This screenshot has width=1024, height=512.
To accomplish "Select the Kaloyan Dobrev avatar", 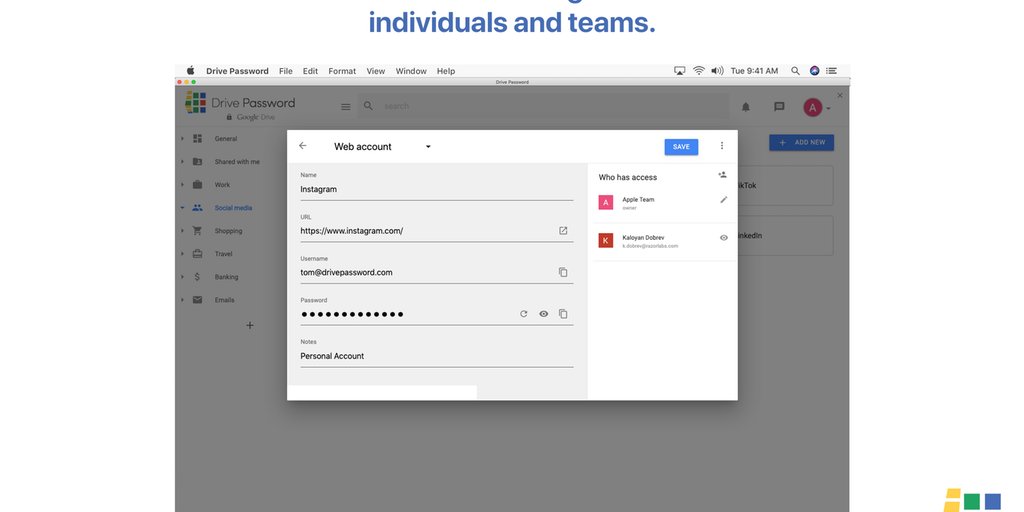I will pyautogui.click(x=606, y=240).
